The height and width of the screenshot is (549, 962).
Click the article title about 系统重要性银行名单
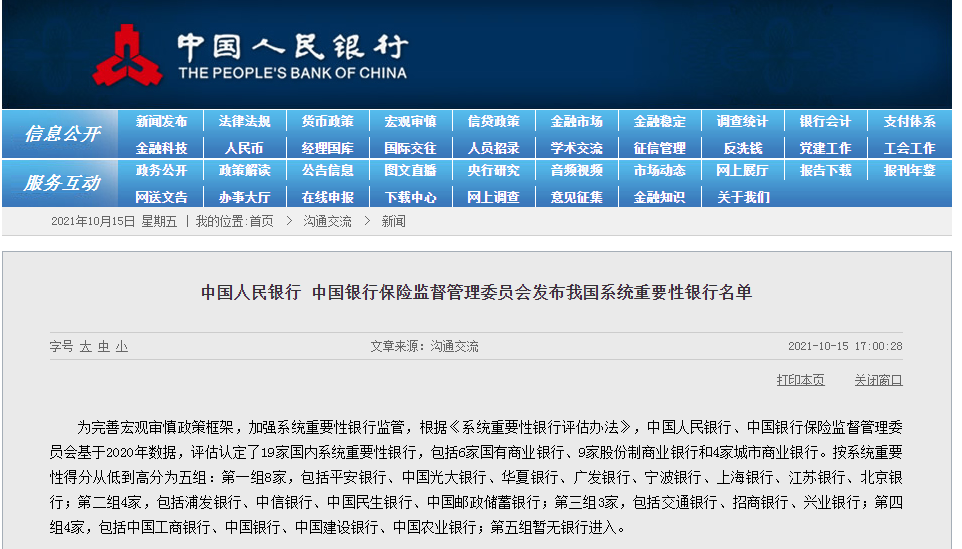(476, 292)
